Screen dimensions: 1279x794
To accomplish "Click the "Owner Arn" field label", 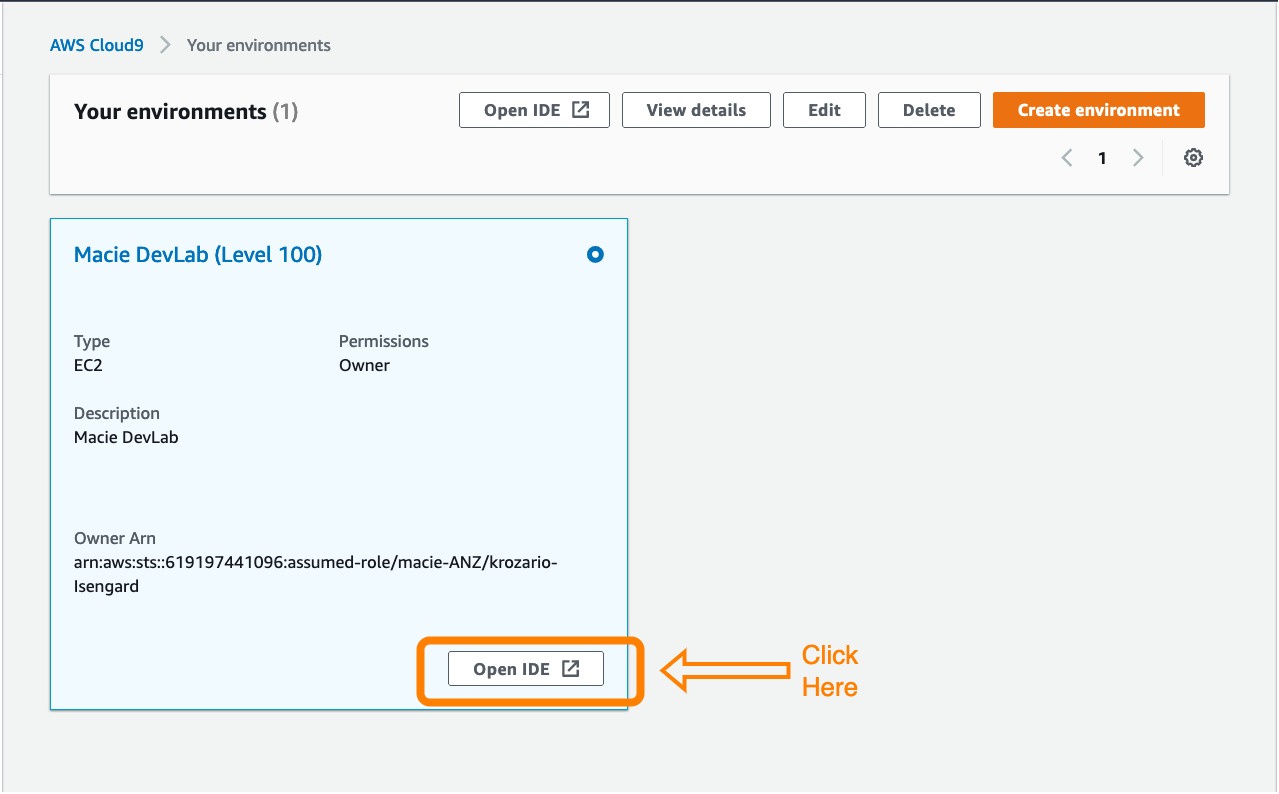I will pos(115,539).
